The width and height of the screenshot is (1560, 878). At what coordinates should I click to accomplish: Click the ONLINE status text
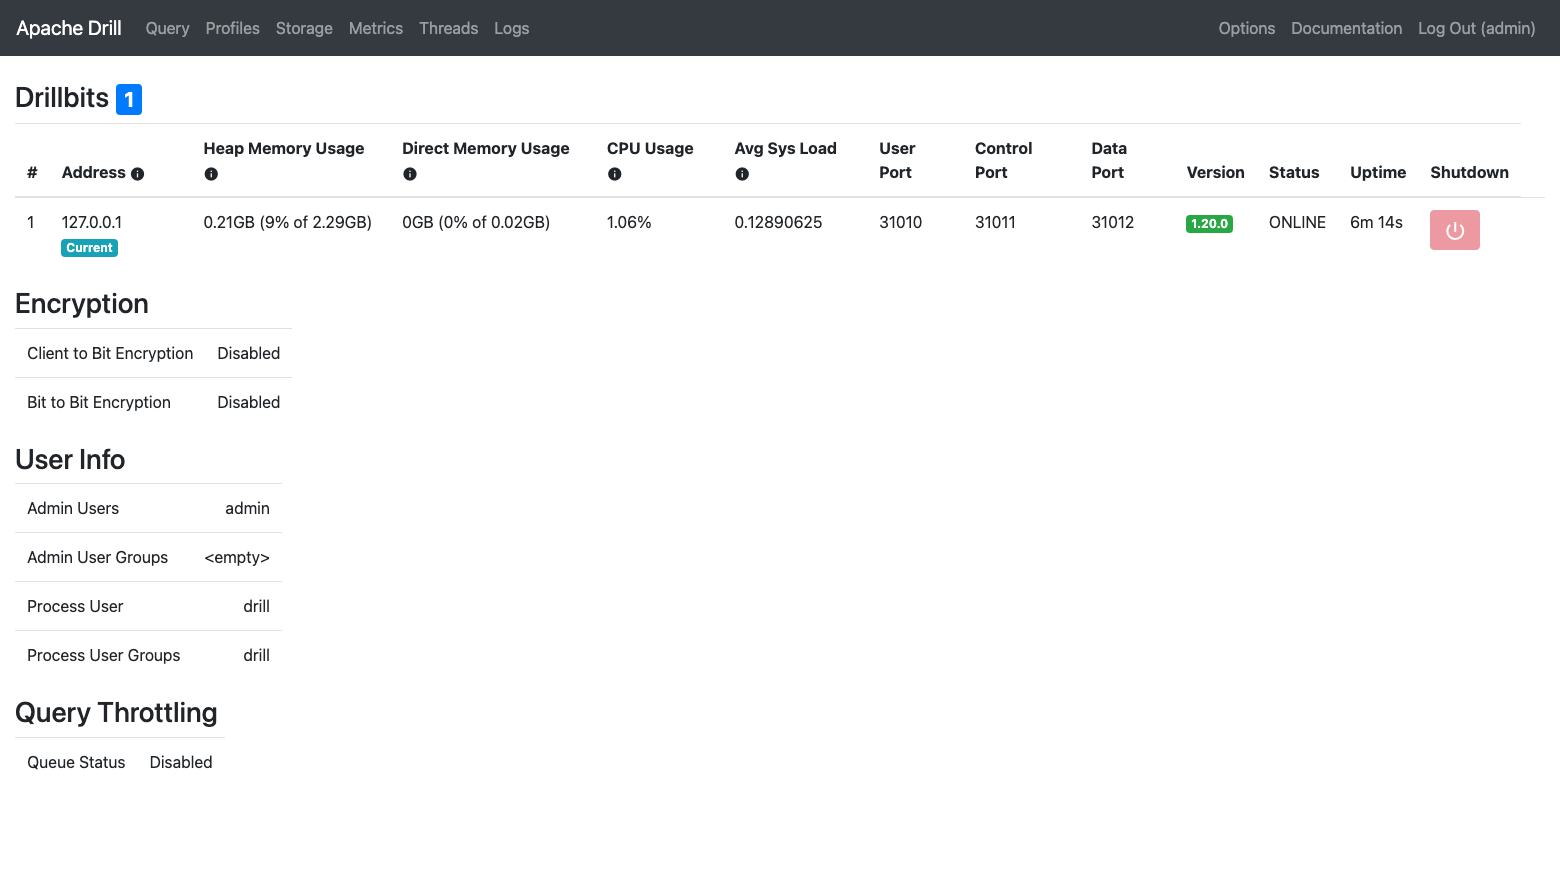pyautogui.click(x=1298, y=222)
